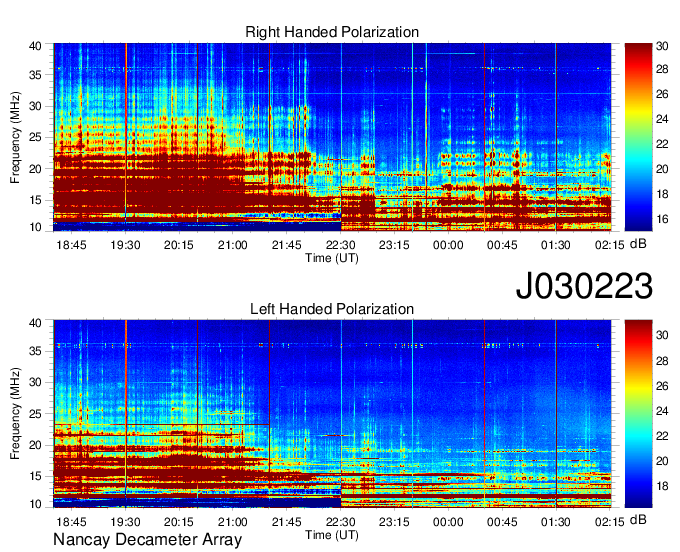
Task: Click the Left Handed Polarization color bar
Action: pyautogui.click(x=638, y=414)
